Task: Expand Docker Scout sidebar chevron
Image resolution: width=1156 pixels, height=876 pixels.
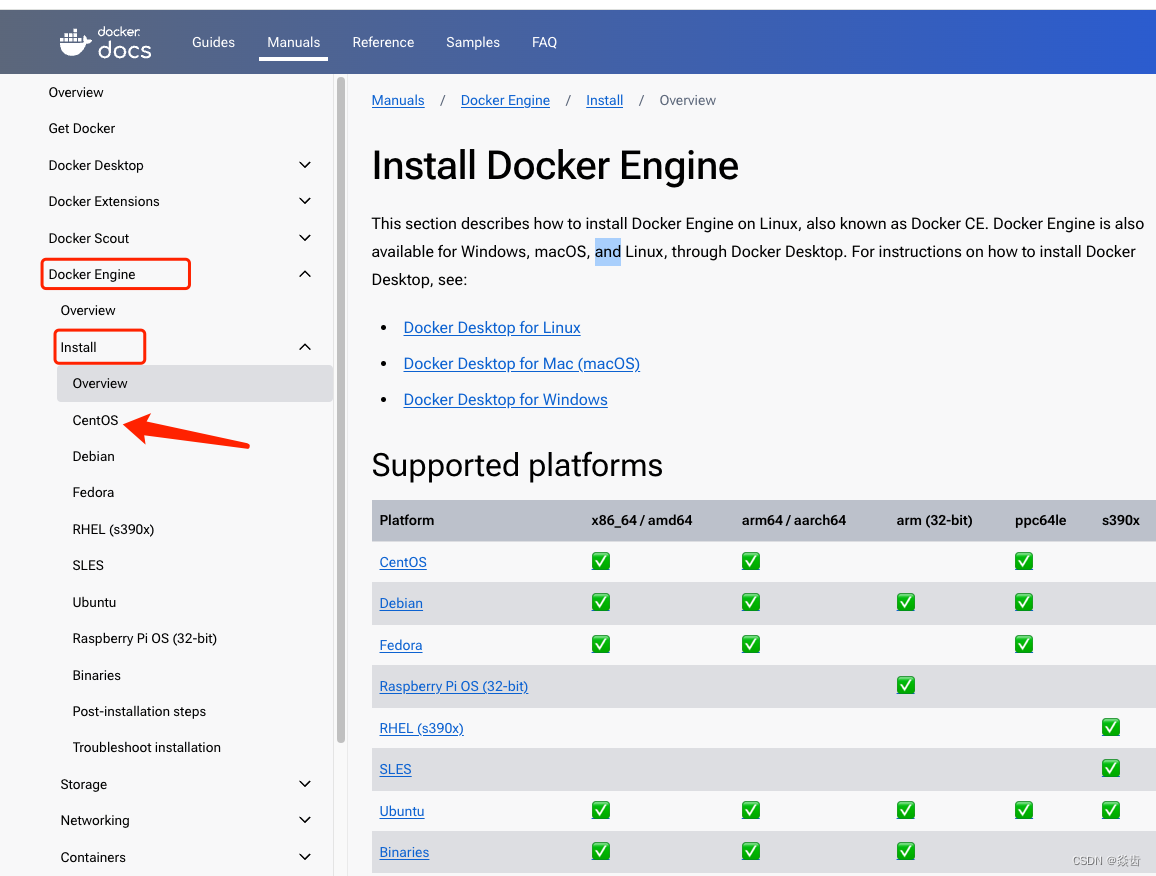Action: click(x=304, y=237)
